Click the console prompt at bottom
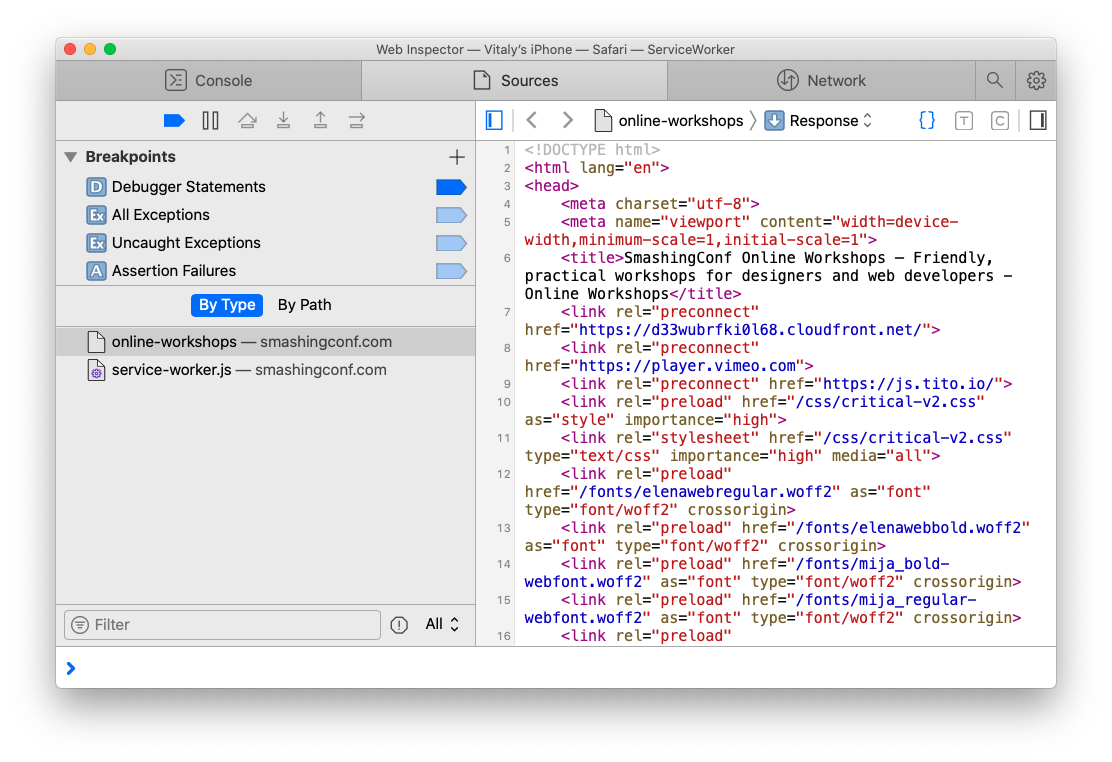Screen dimensions: 1112x762 556,668
